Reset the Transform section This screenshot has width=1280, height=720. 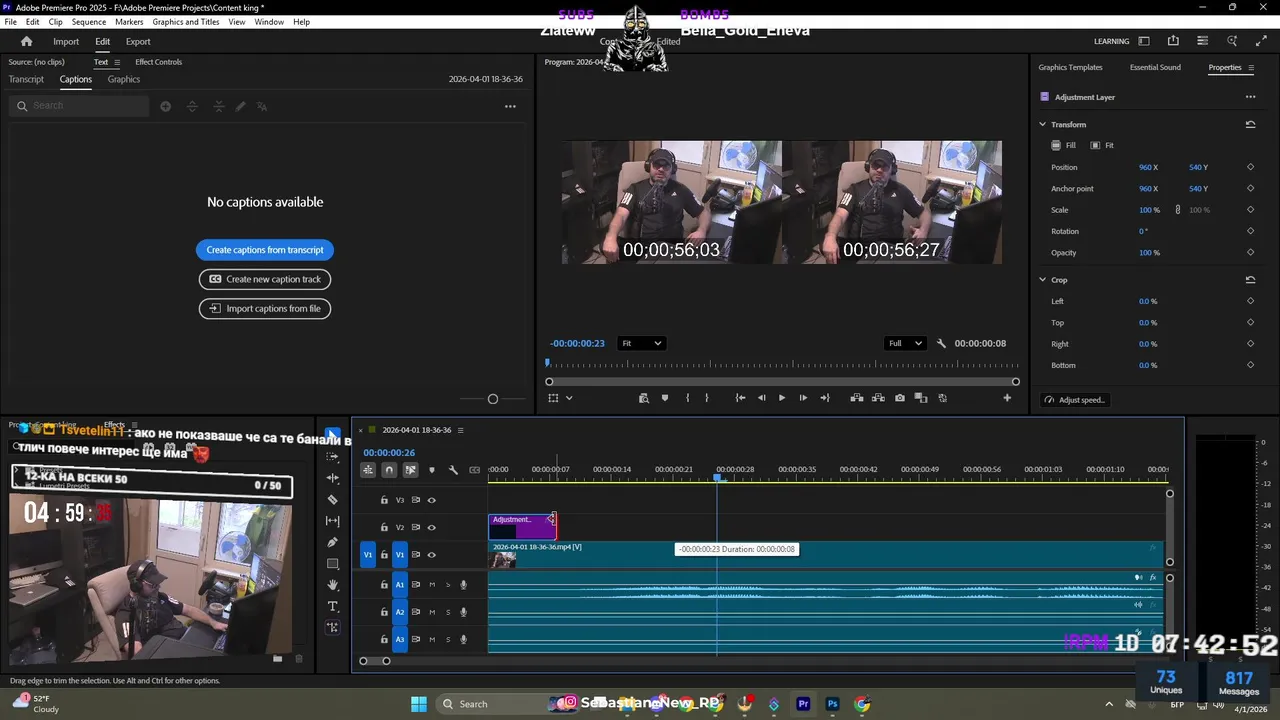click(x=1250, y=125)
